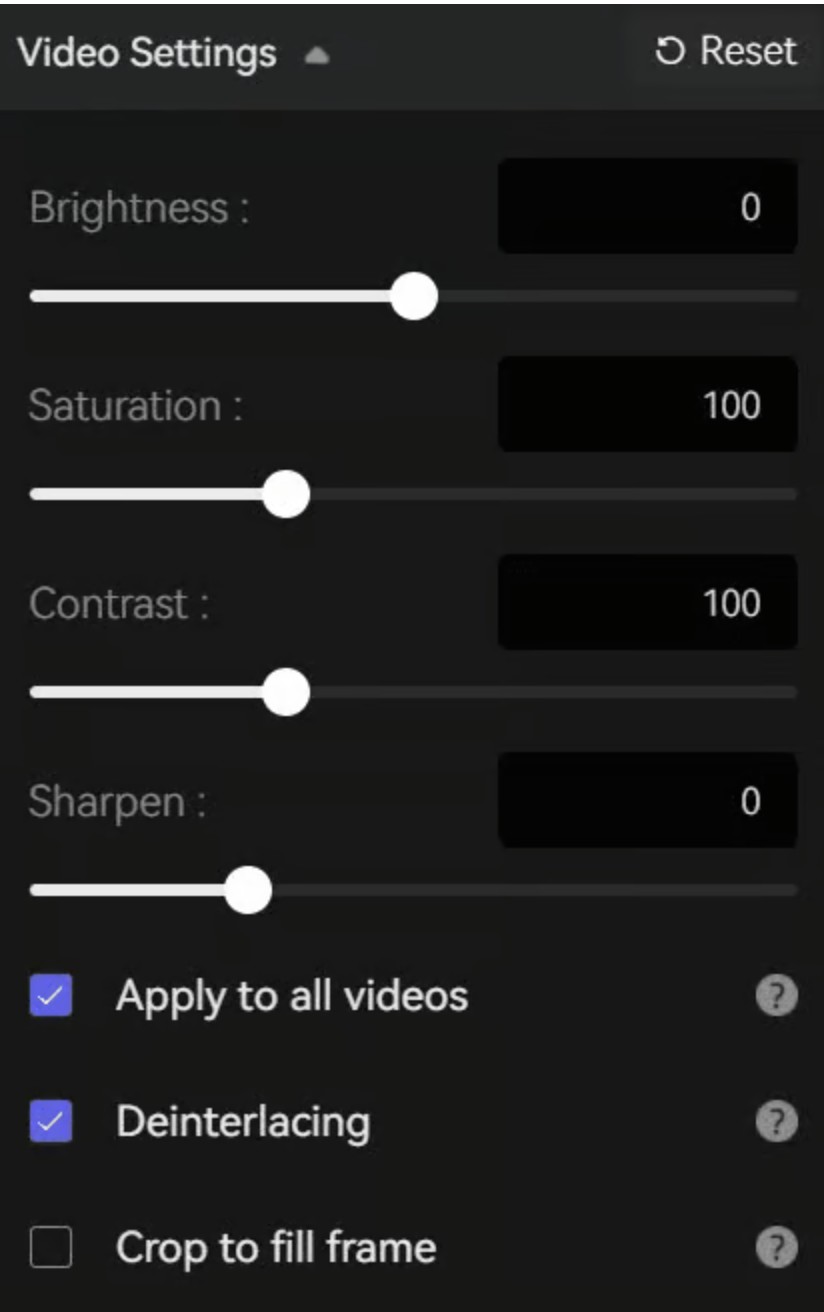Click the help icon next to Deinterlacing
Viewport: 824px width, 1312px height.
[x=776, y=1122]
